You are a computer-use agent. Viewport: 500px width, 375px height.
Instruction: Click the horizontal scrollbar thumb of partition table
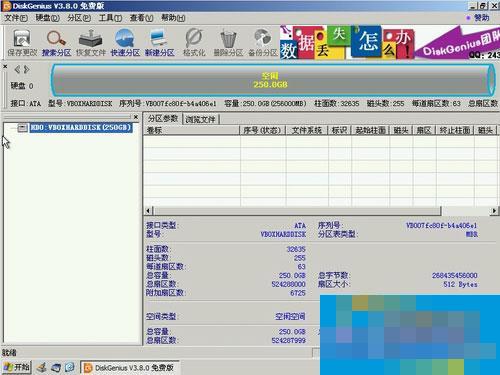[297, 211]
